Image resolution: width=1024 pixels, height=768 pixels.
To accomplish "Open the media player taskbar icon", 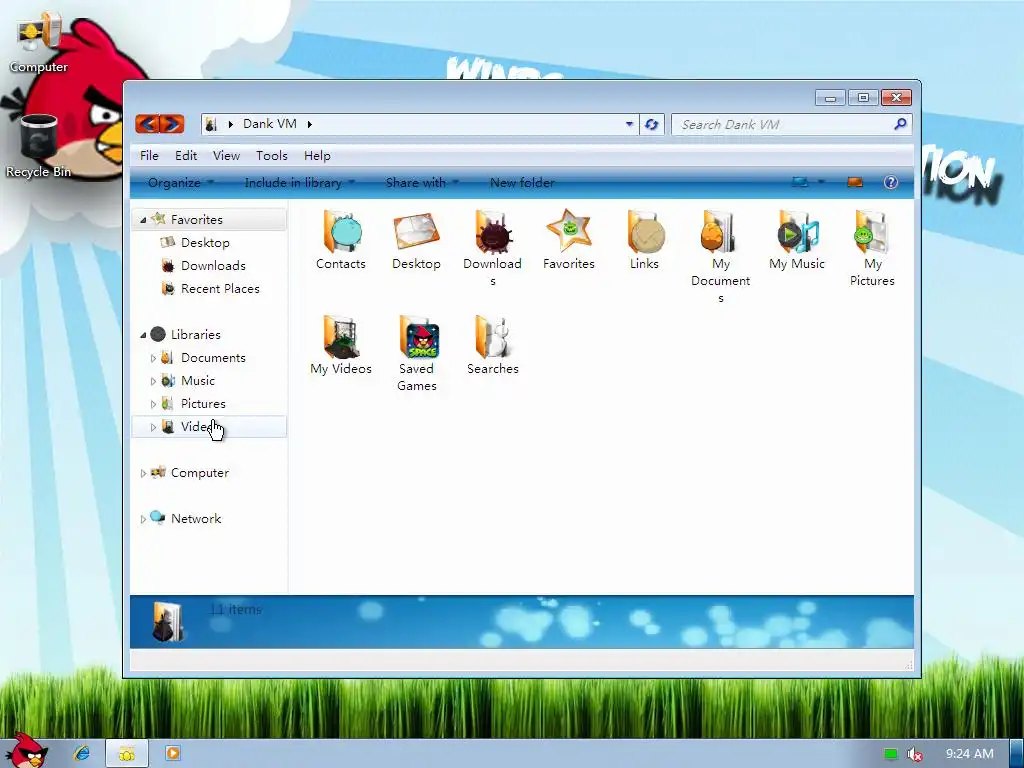I will (x=172, y=753).
